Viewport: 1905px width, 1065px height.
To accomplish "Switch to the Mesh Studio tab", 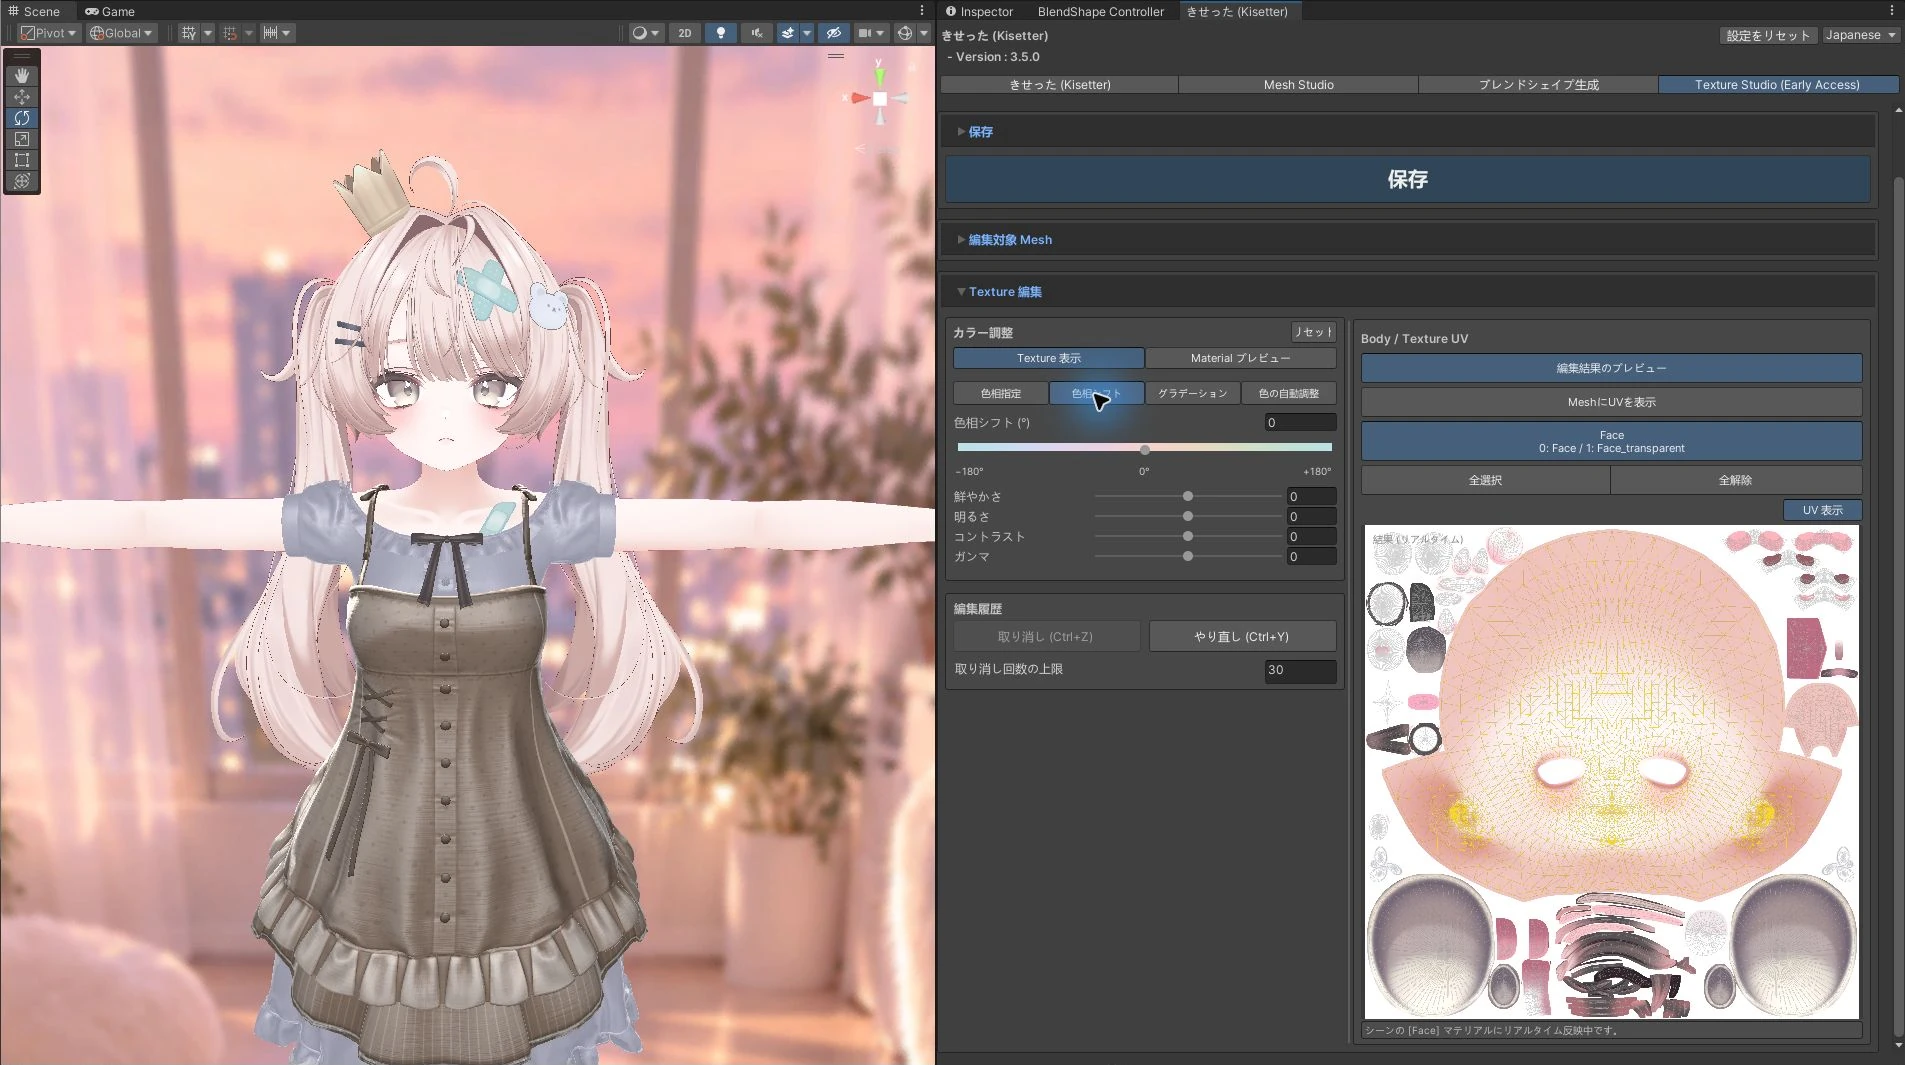I will [x=1298, y=85].
